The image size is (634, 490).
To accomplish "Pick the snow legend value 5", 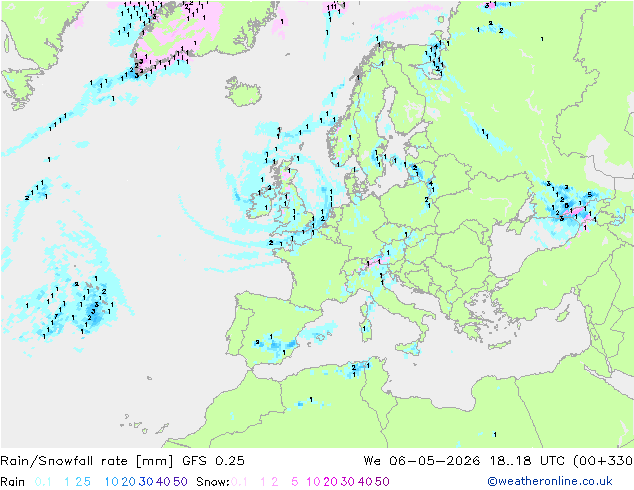I will (295, 482).
